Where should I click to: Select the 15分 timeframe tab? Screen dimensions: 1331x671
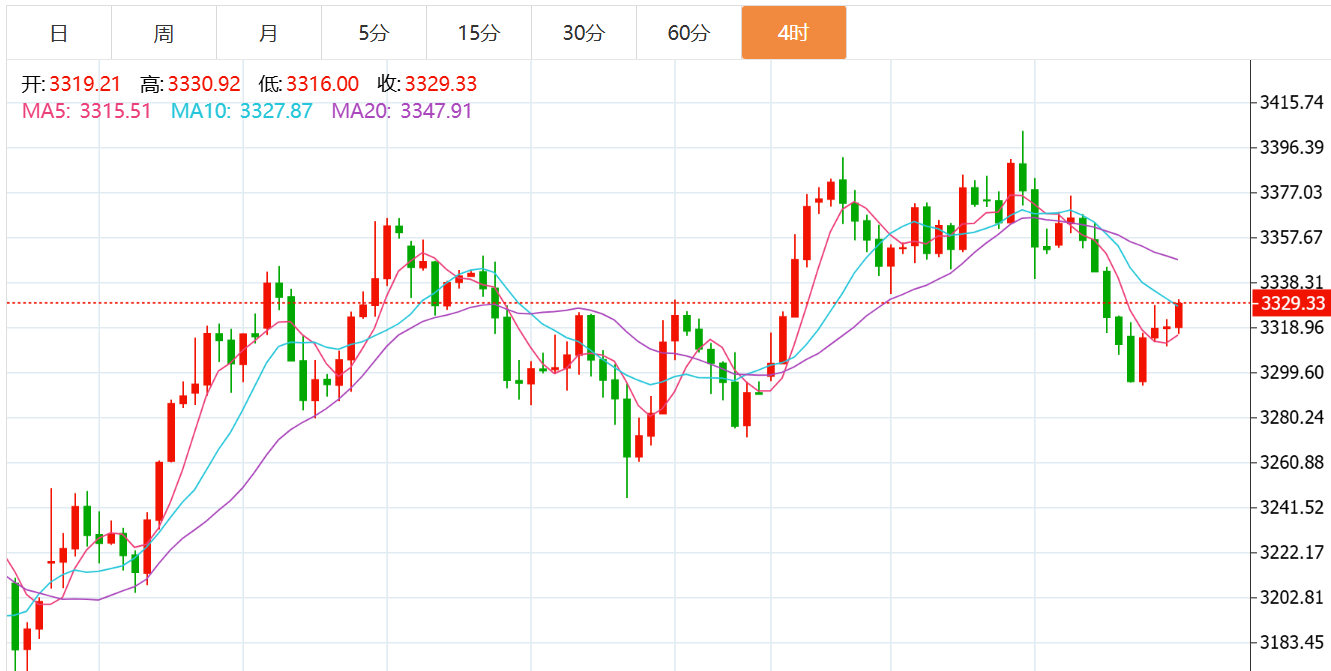[479, 33]
